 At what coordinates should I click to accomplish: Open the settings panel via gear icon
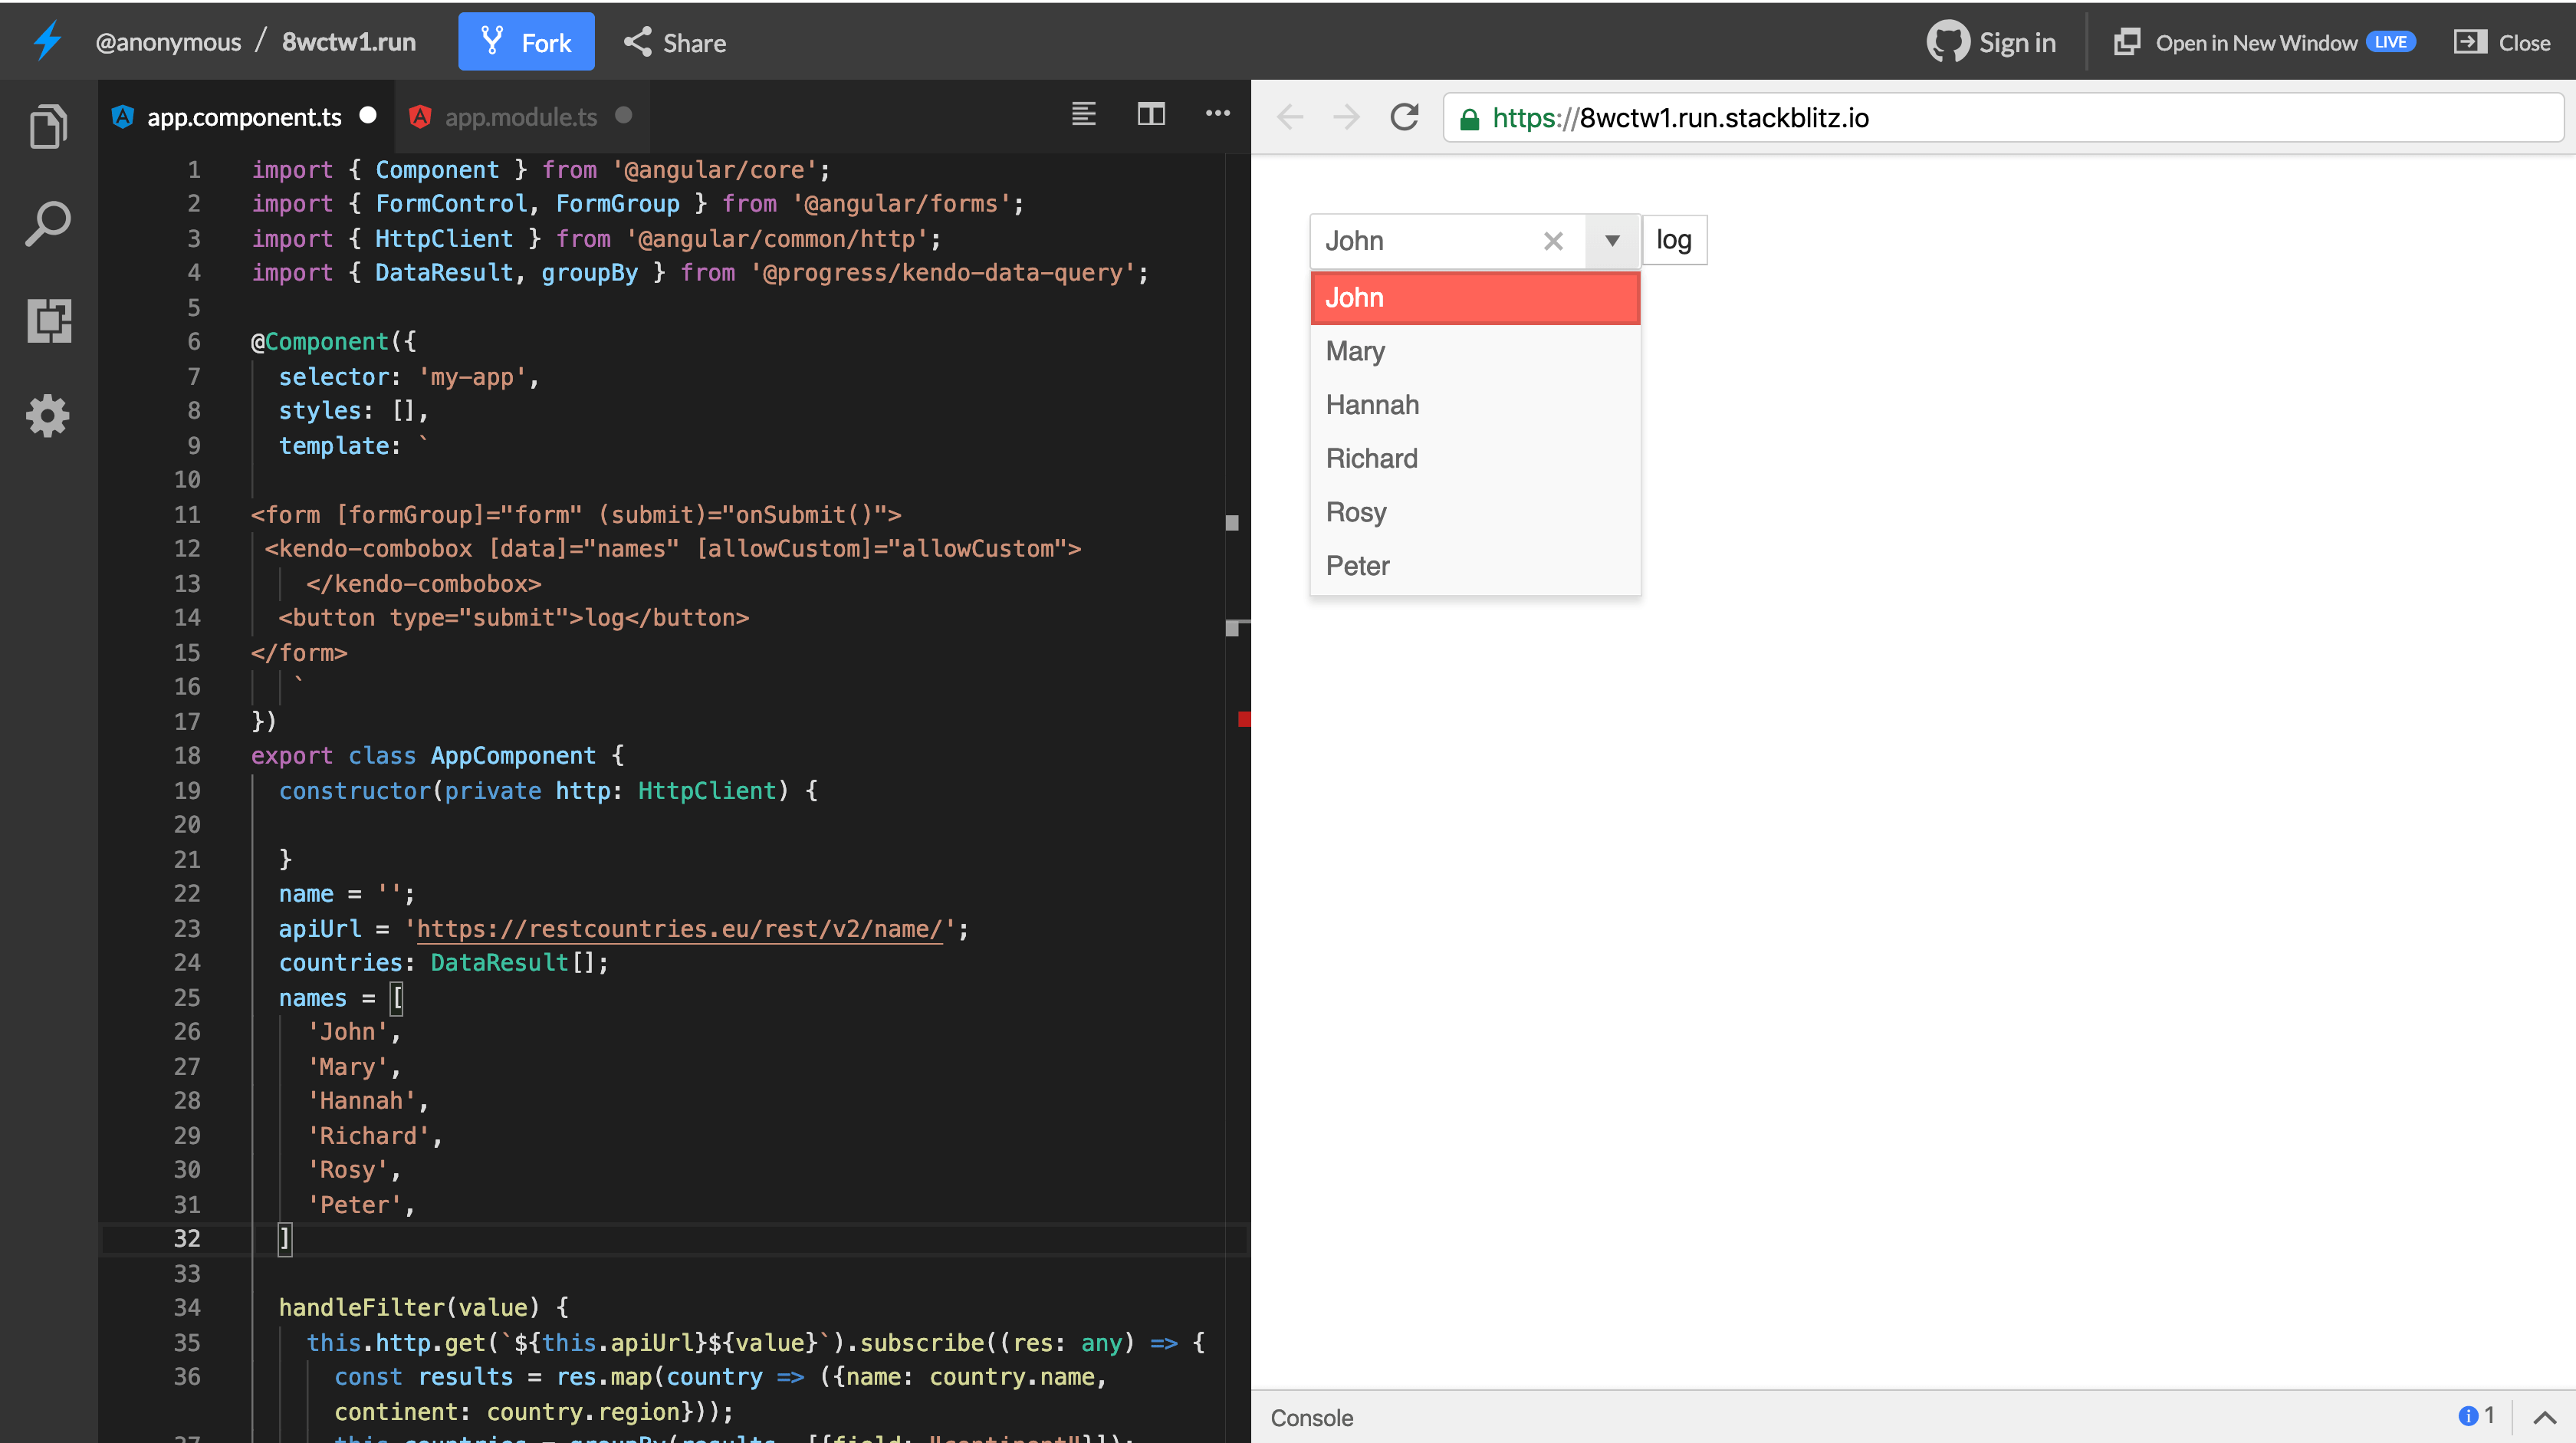click(47, 416)
